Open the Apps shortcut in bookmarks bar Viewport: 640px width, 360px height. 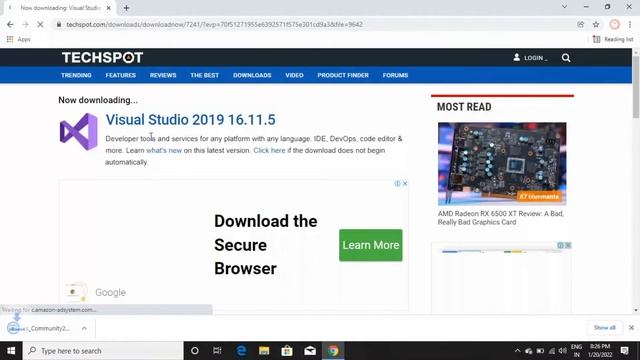19,40
